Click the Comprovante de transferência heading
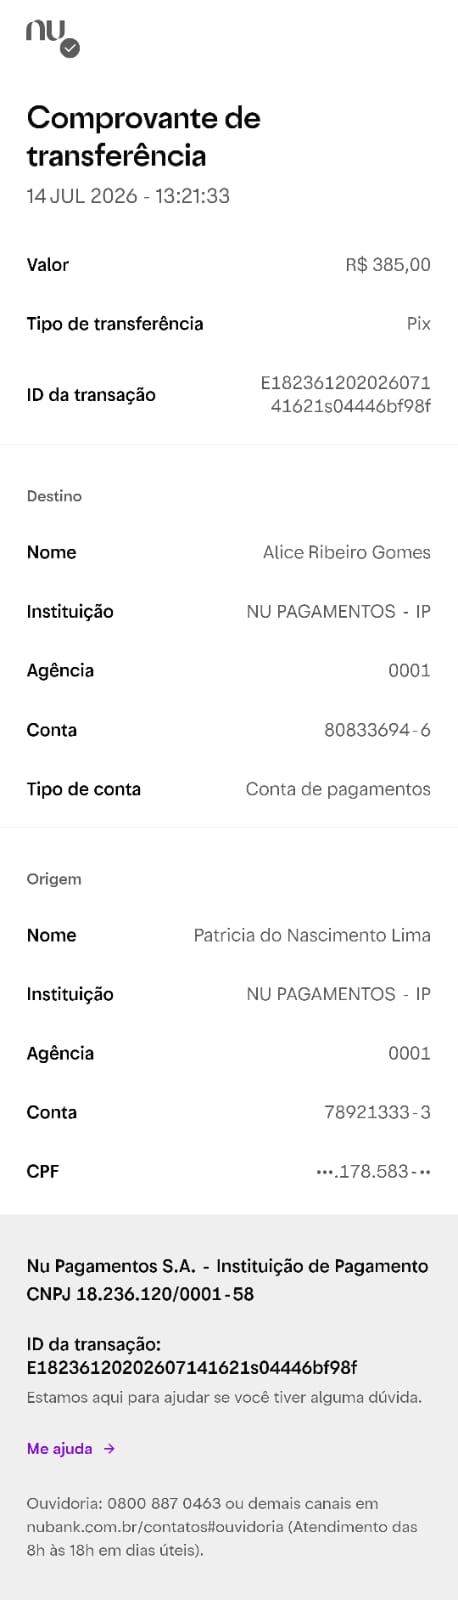The width and height of the screenshot is (458, 1600). [x=144, y=136]
